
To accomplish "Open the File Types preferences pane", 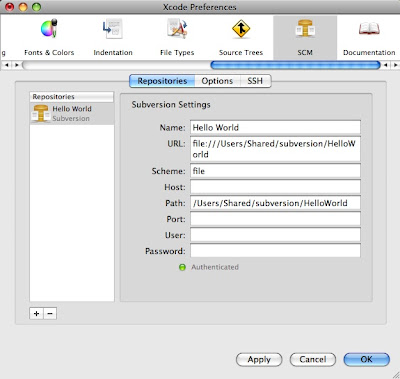I will tap(177, 37).
